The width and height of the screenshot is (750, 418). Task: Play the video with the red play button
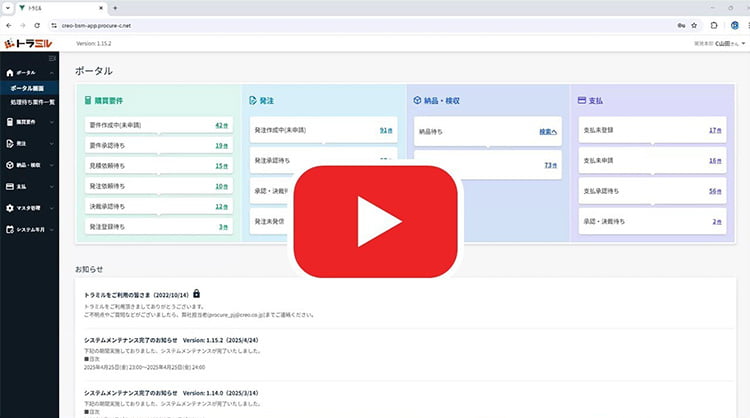(375, 221)
